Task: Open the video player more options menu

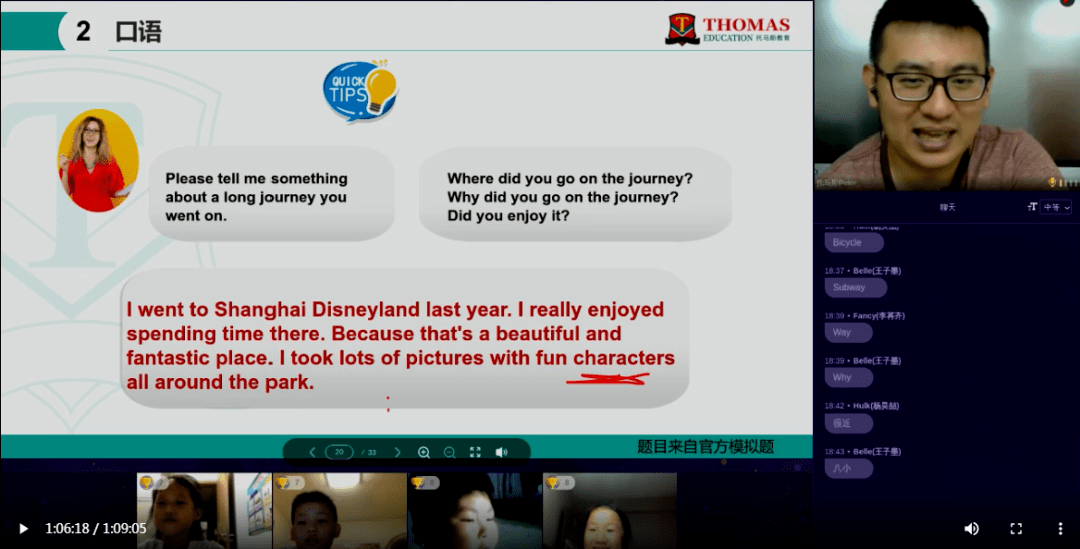Action: [1060, 528]
